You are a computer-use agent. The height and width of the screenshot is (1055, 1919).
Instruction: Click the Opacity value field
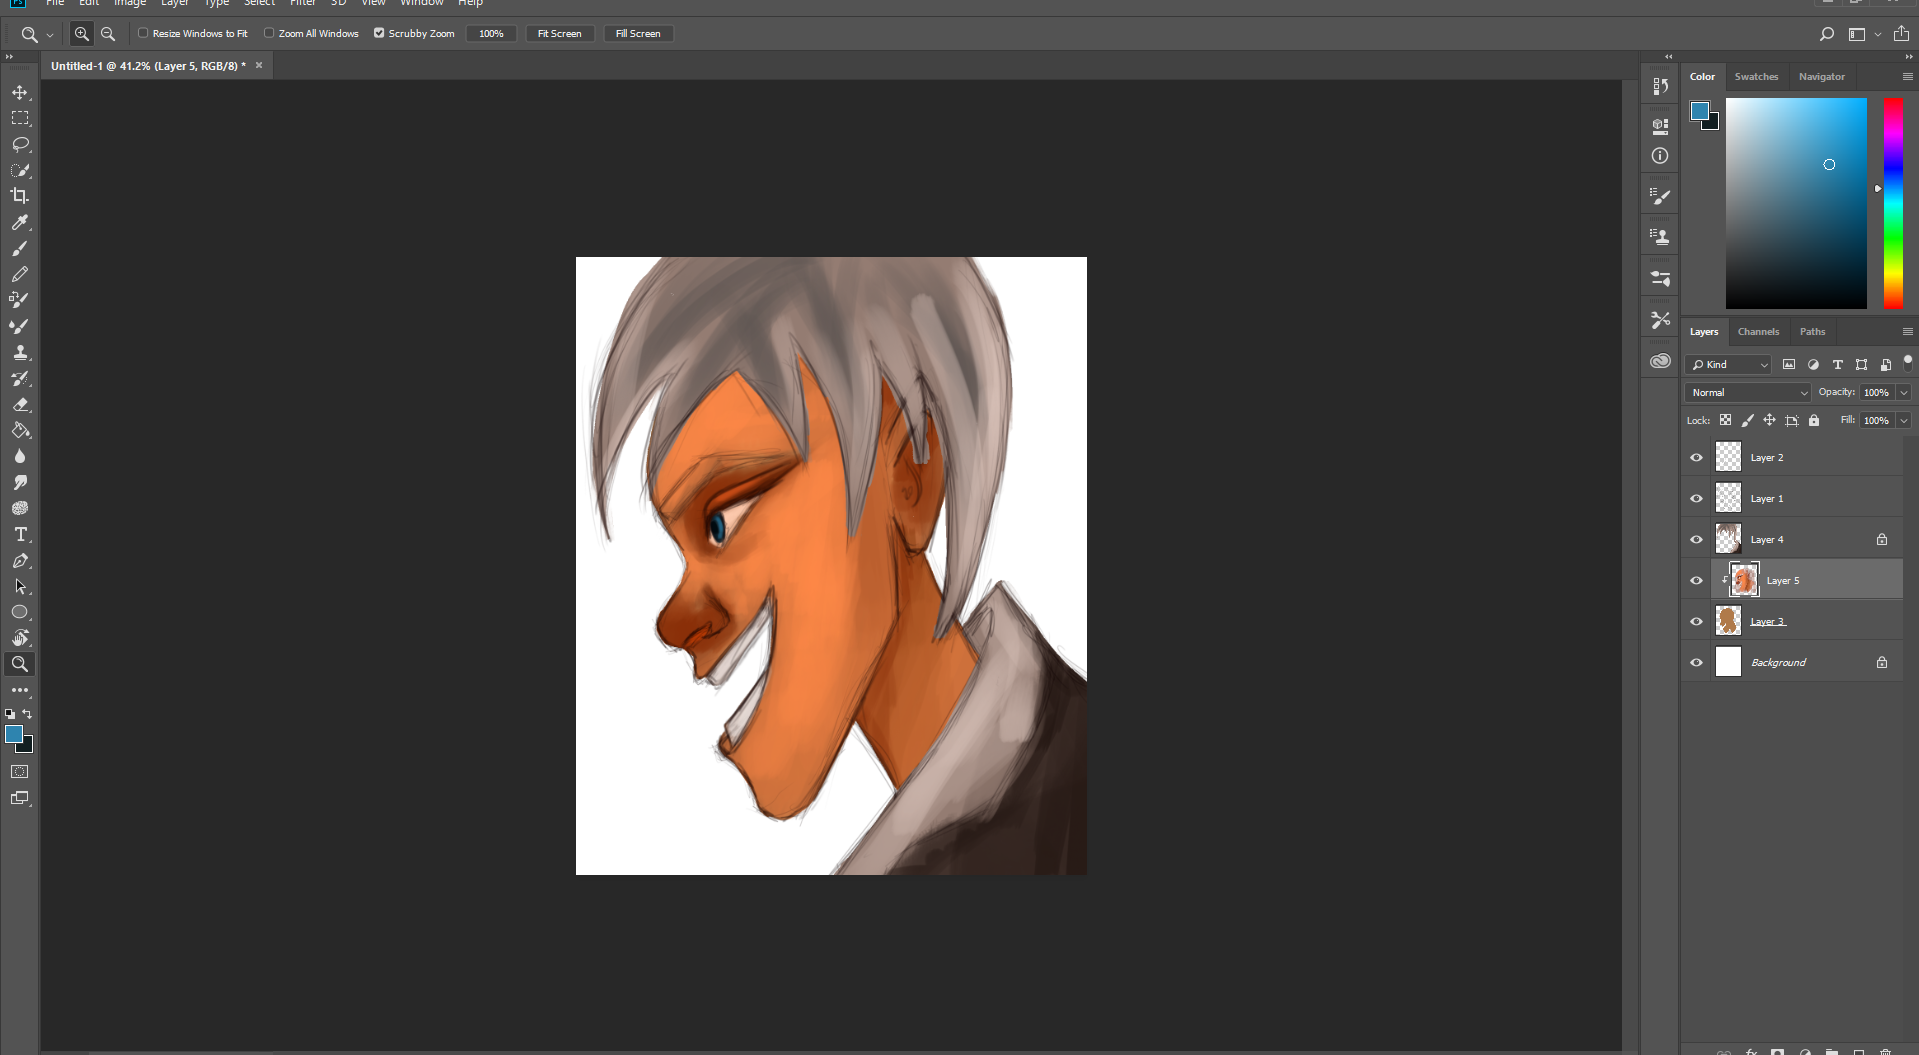[1876, 393]
